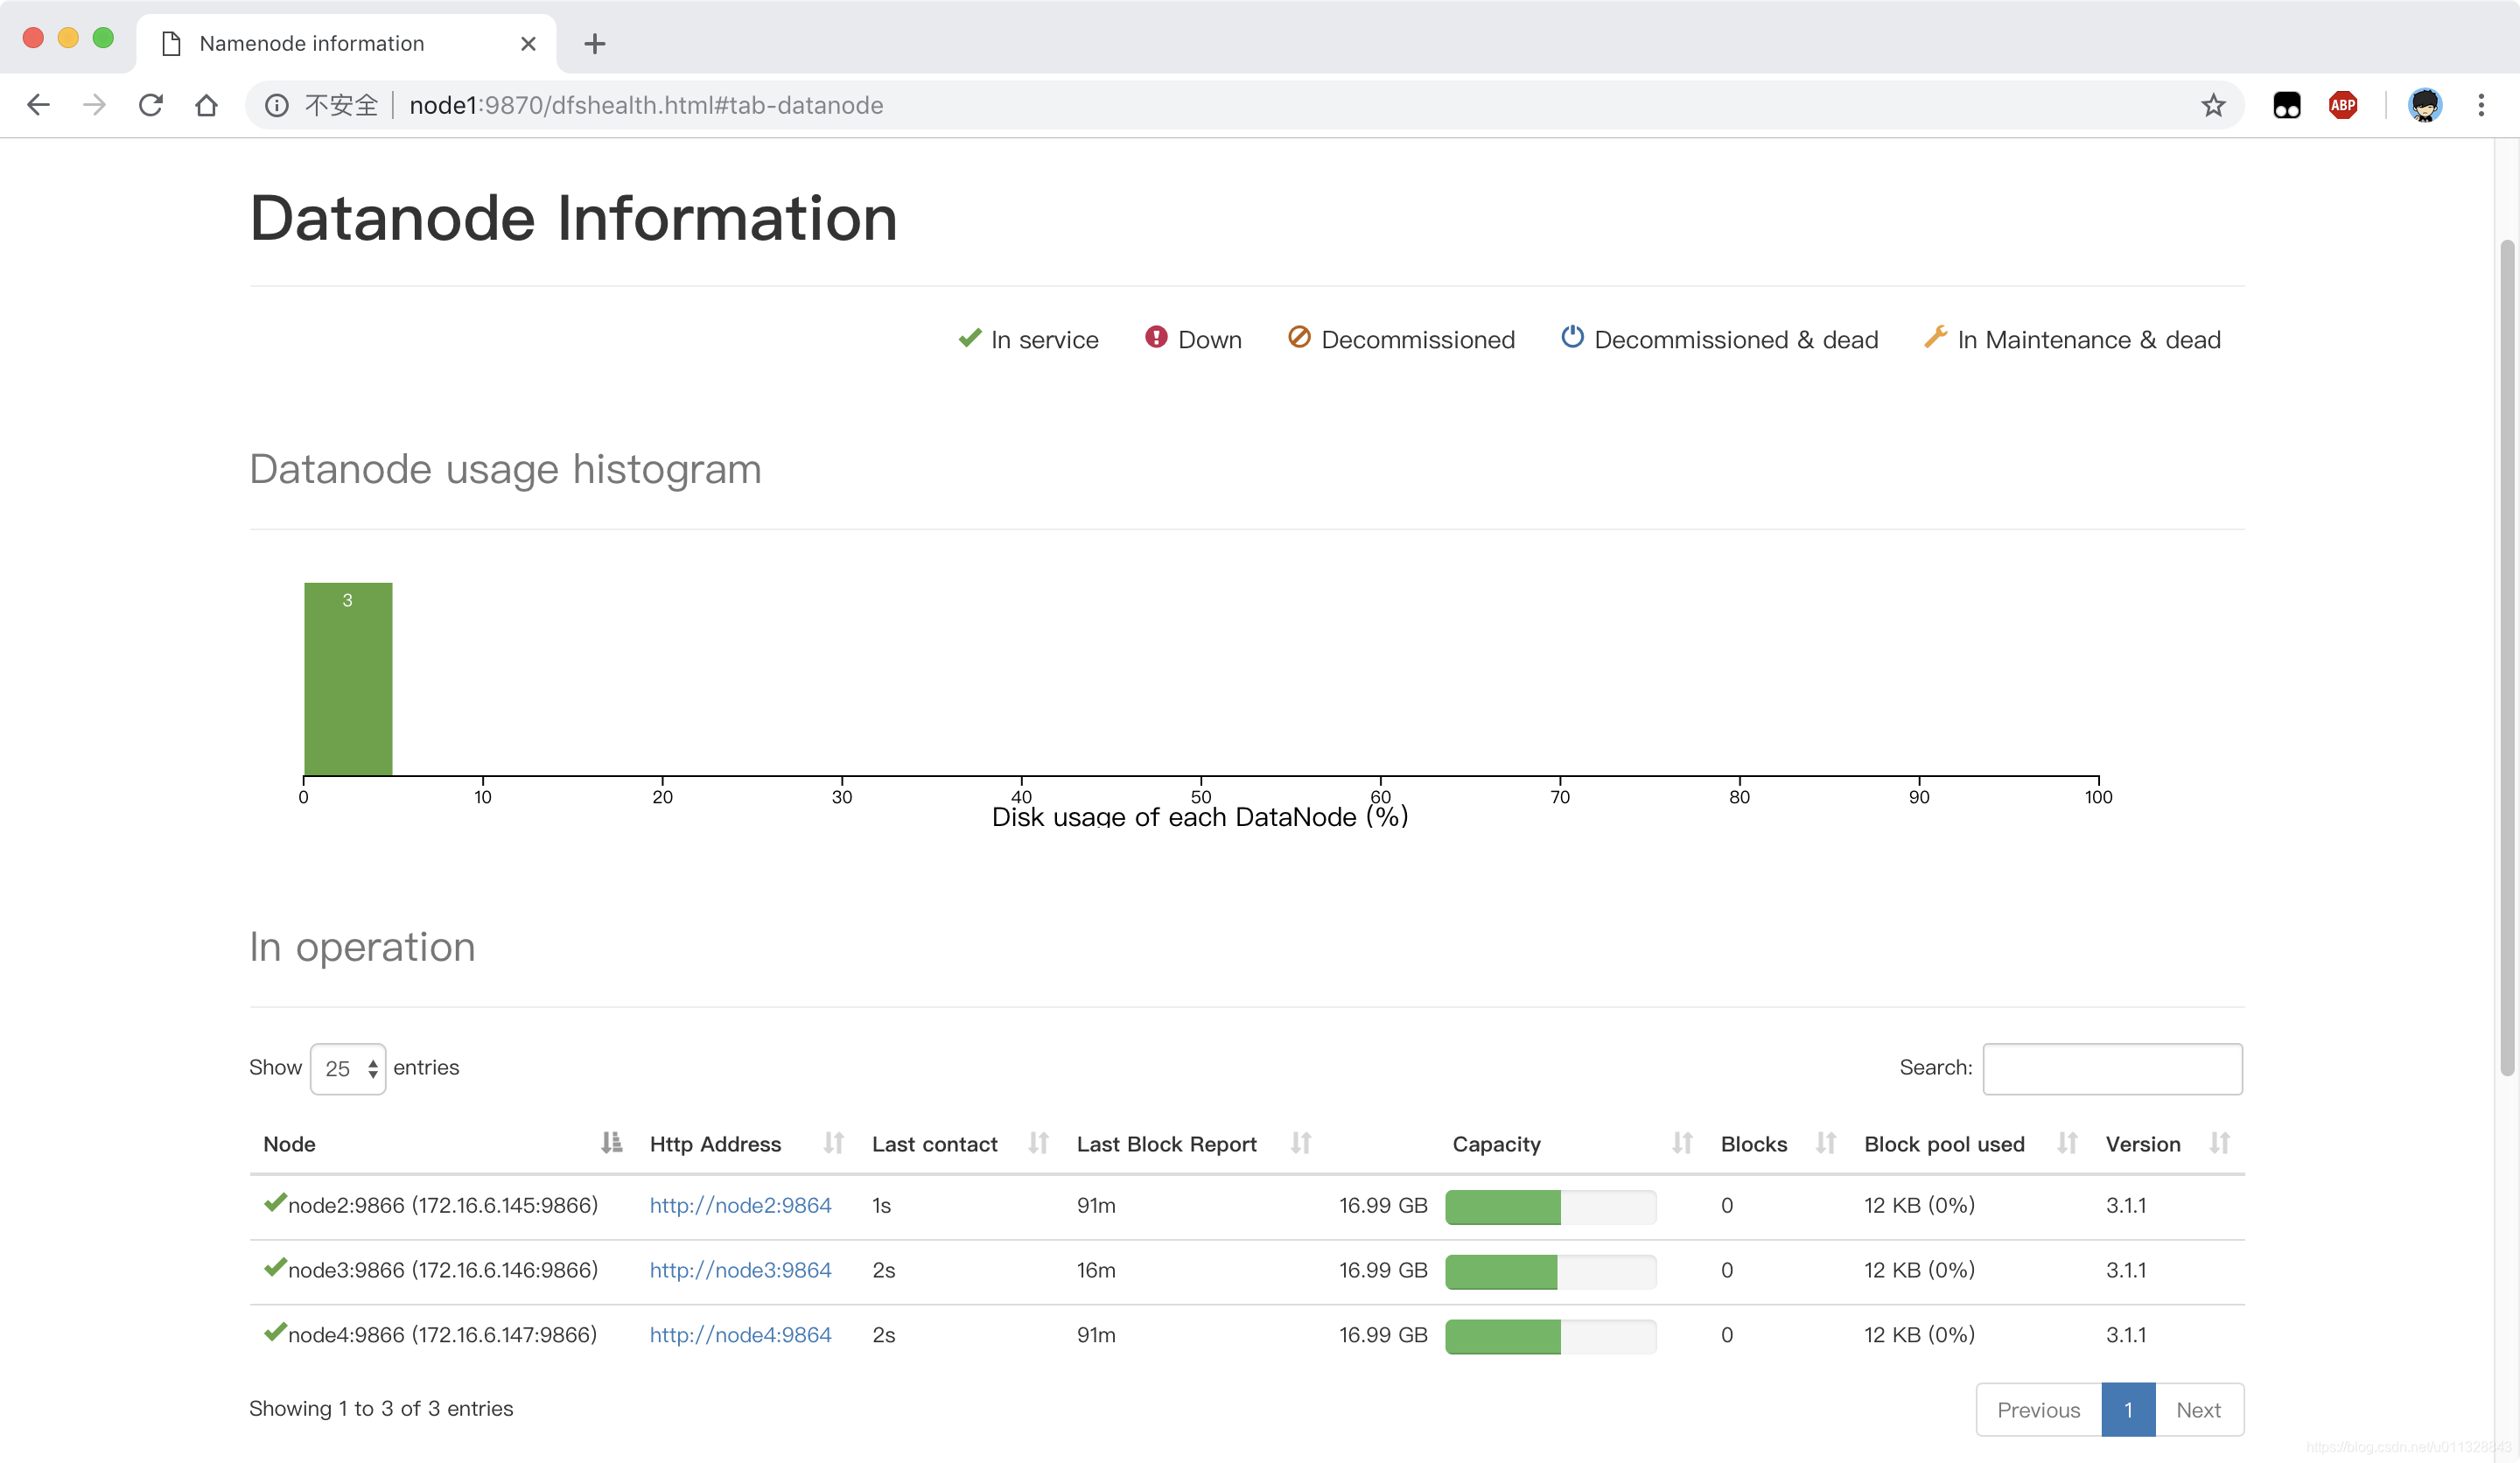This screenshot has width=2520, height=1463.
Task: Go to page 1 in pagination
Action: 2128,1410
